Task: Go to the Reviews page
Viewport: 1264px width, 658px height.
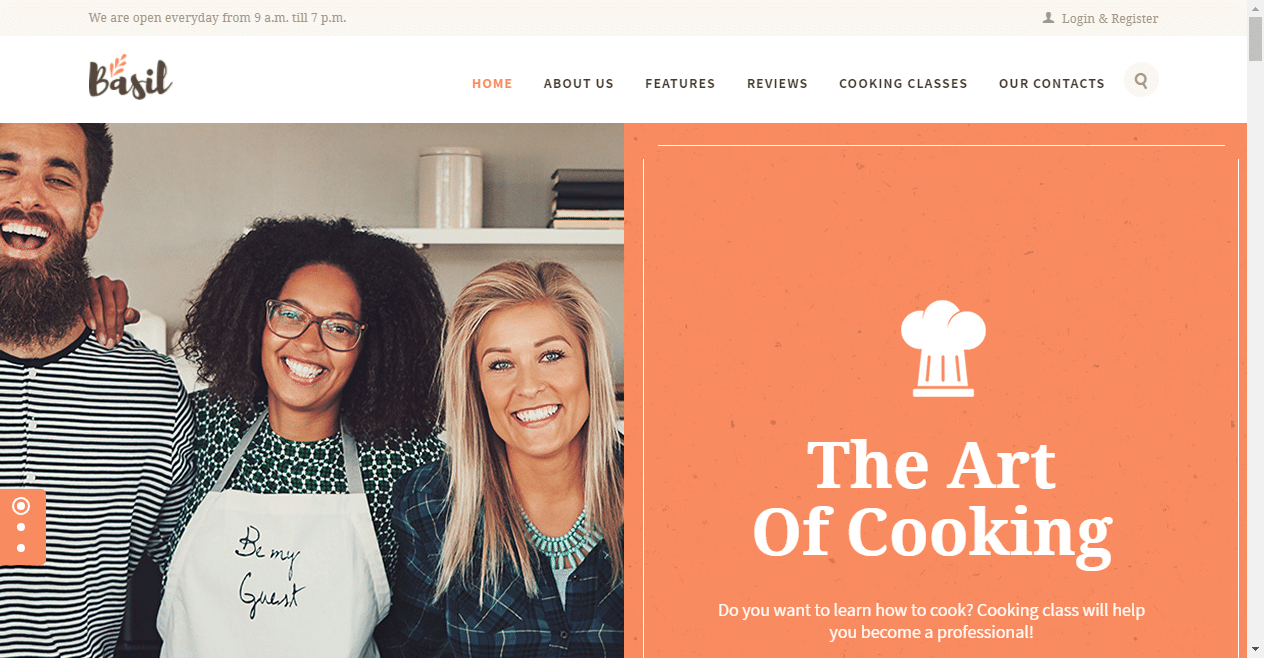Action: point(777,84)
